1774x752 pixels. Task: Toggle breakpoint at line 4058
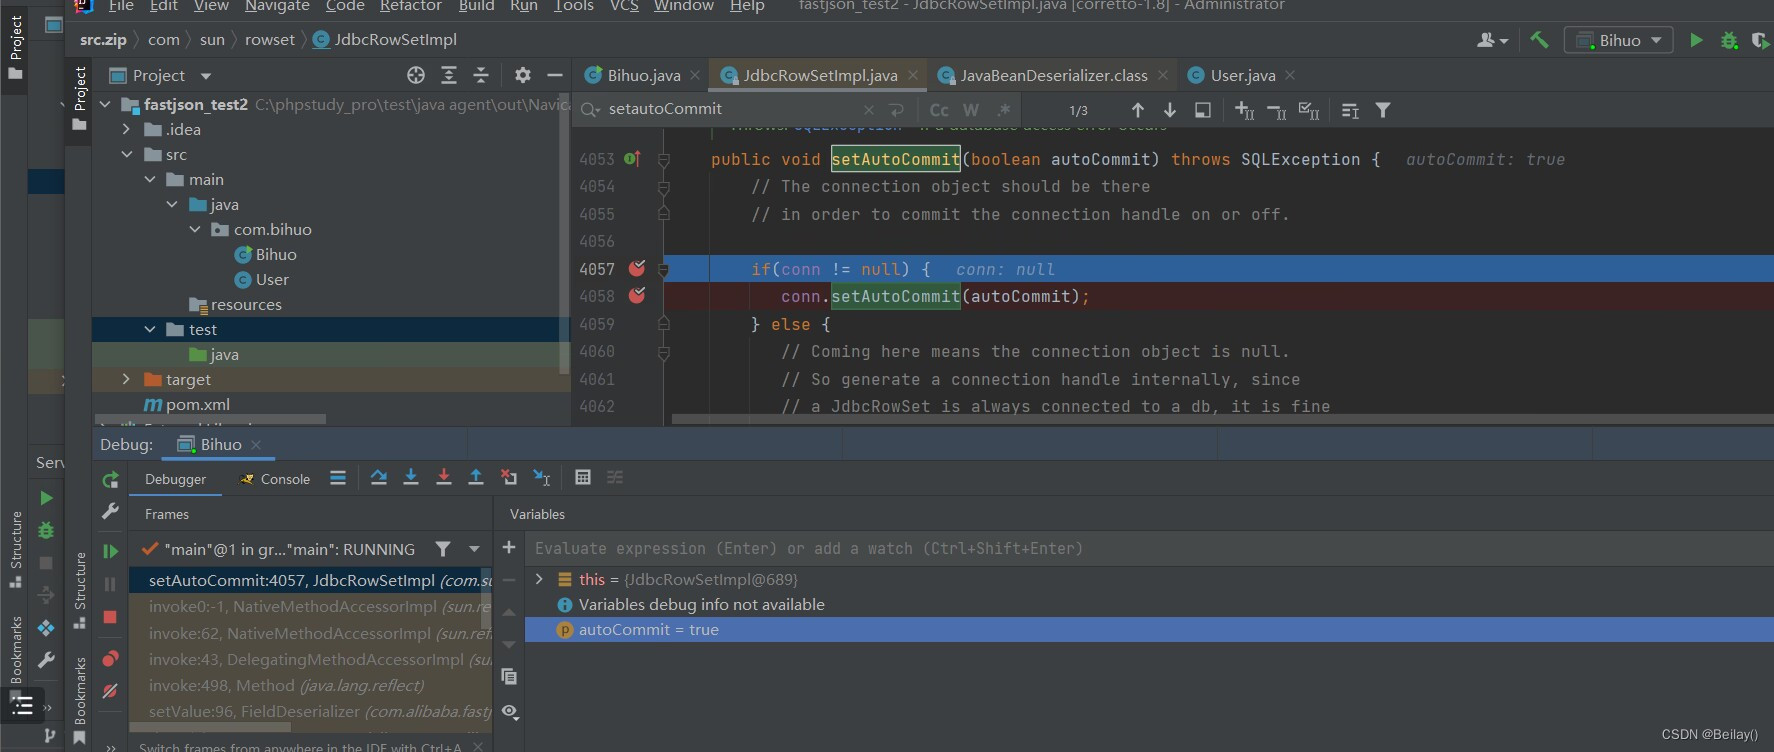pyautogui.click(x=637, y=295)
